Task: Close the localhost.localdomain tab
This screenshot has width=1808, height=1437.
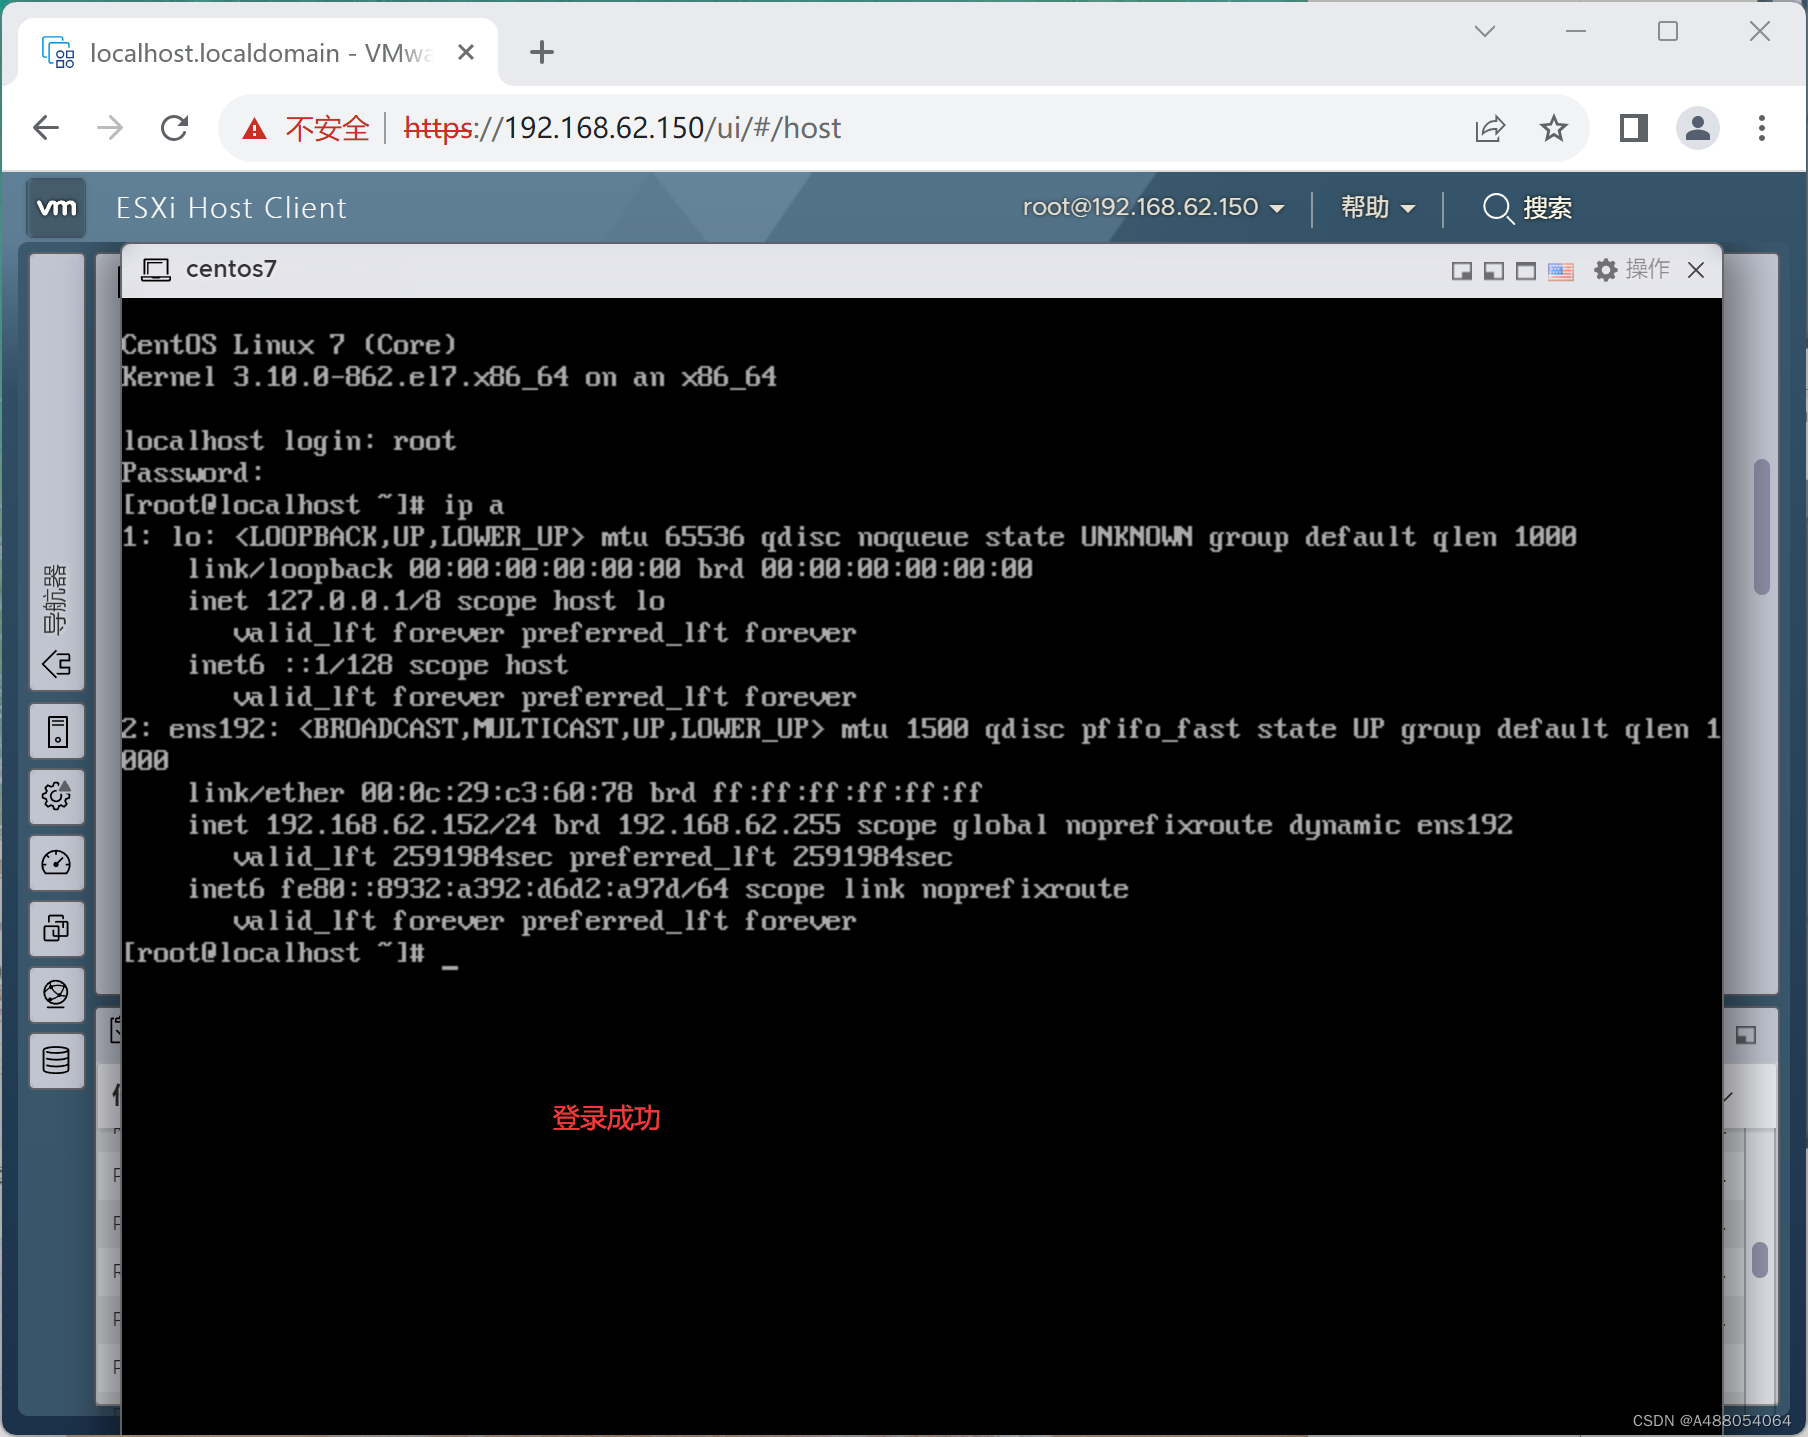Action: pyautogui.click(x=466, y=52)
